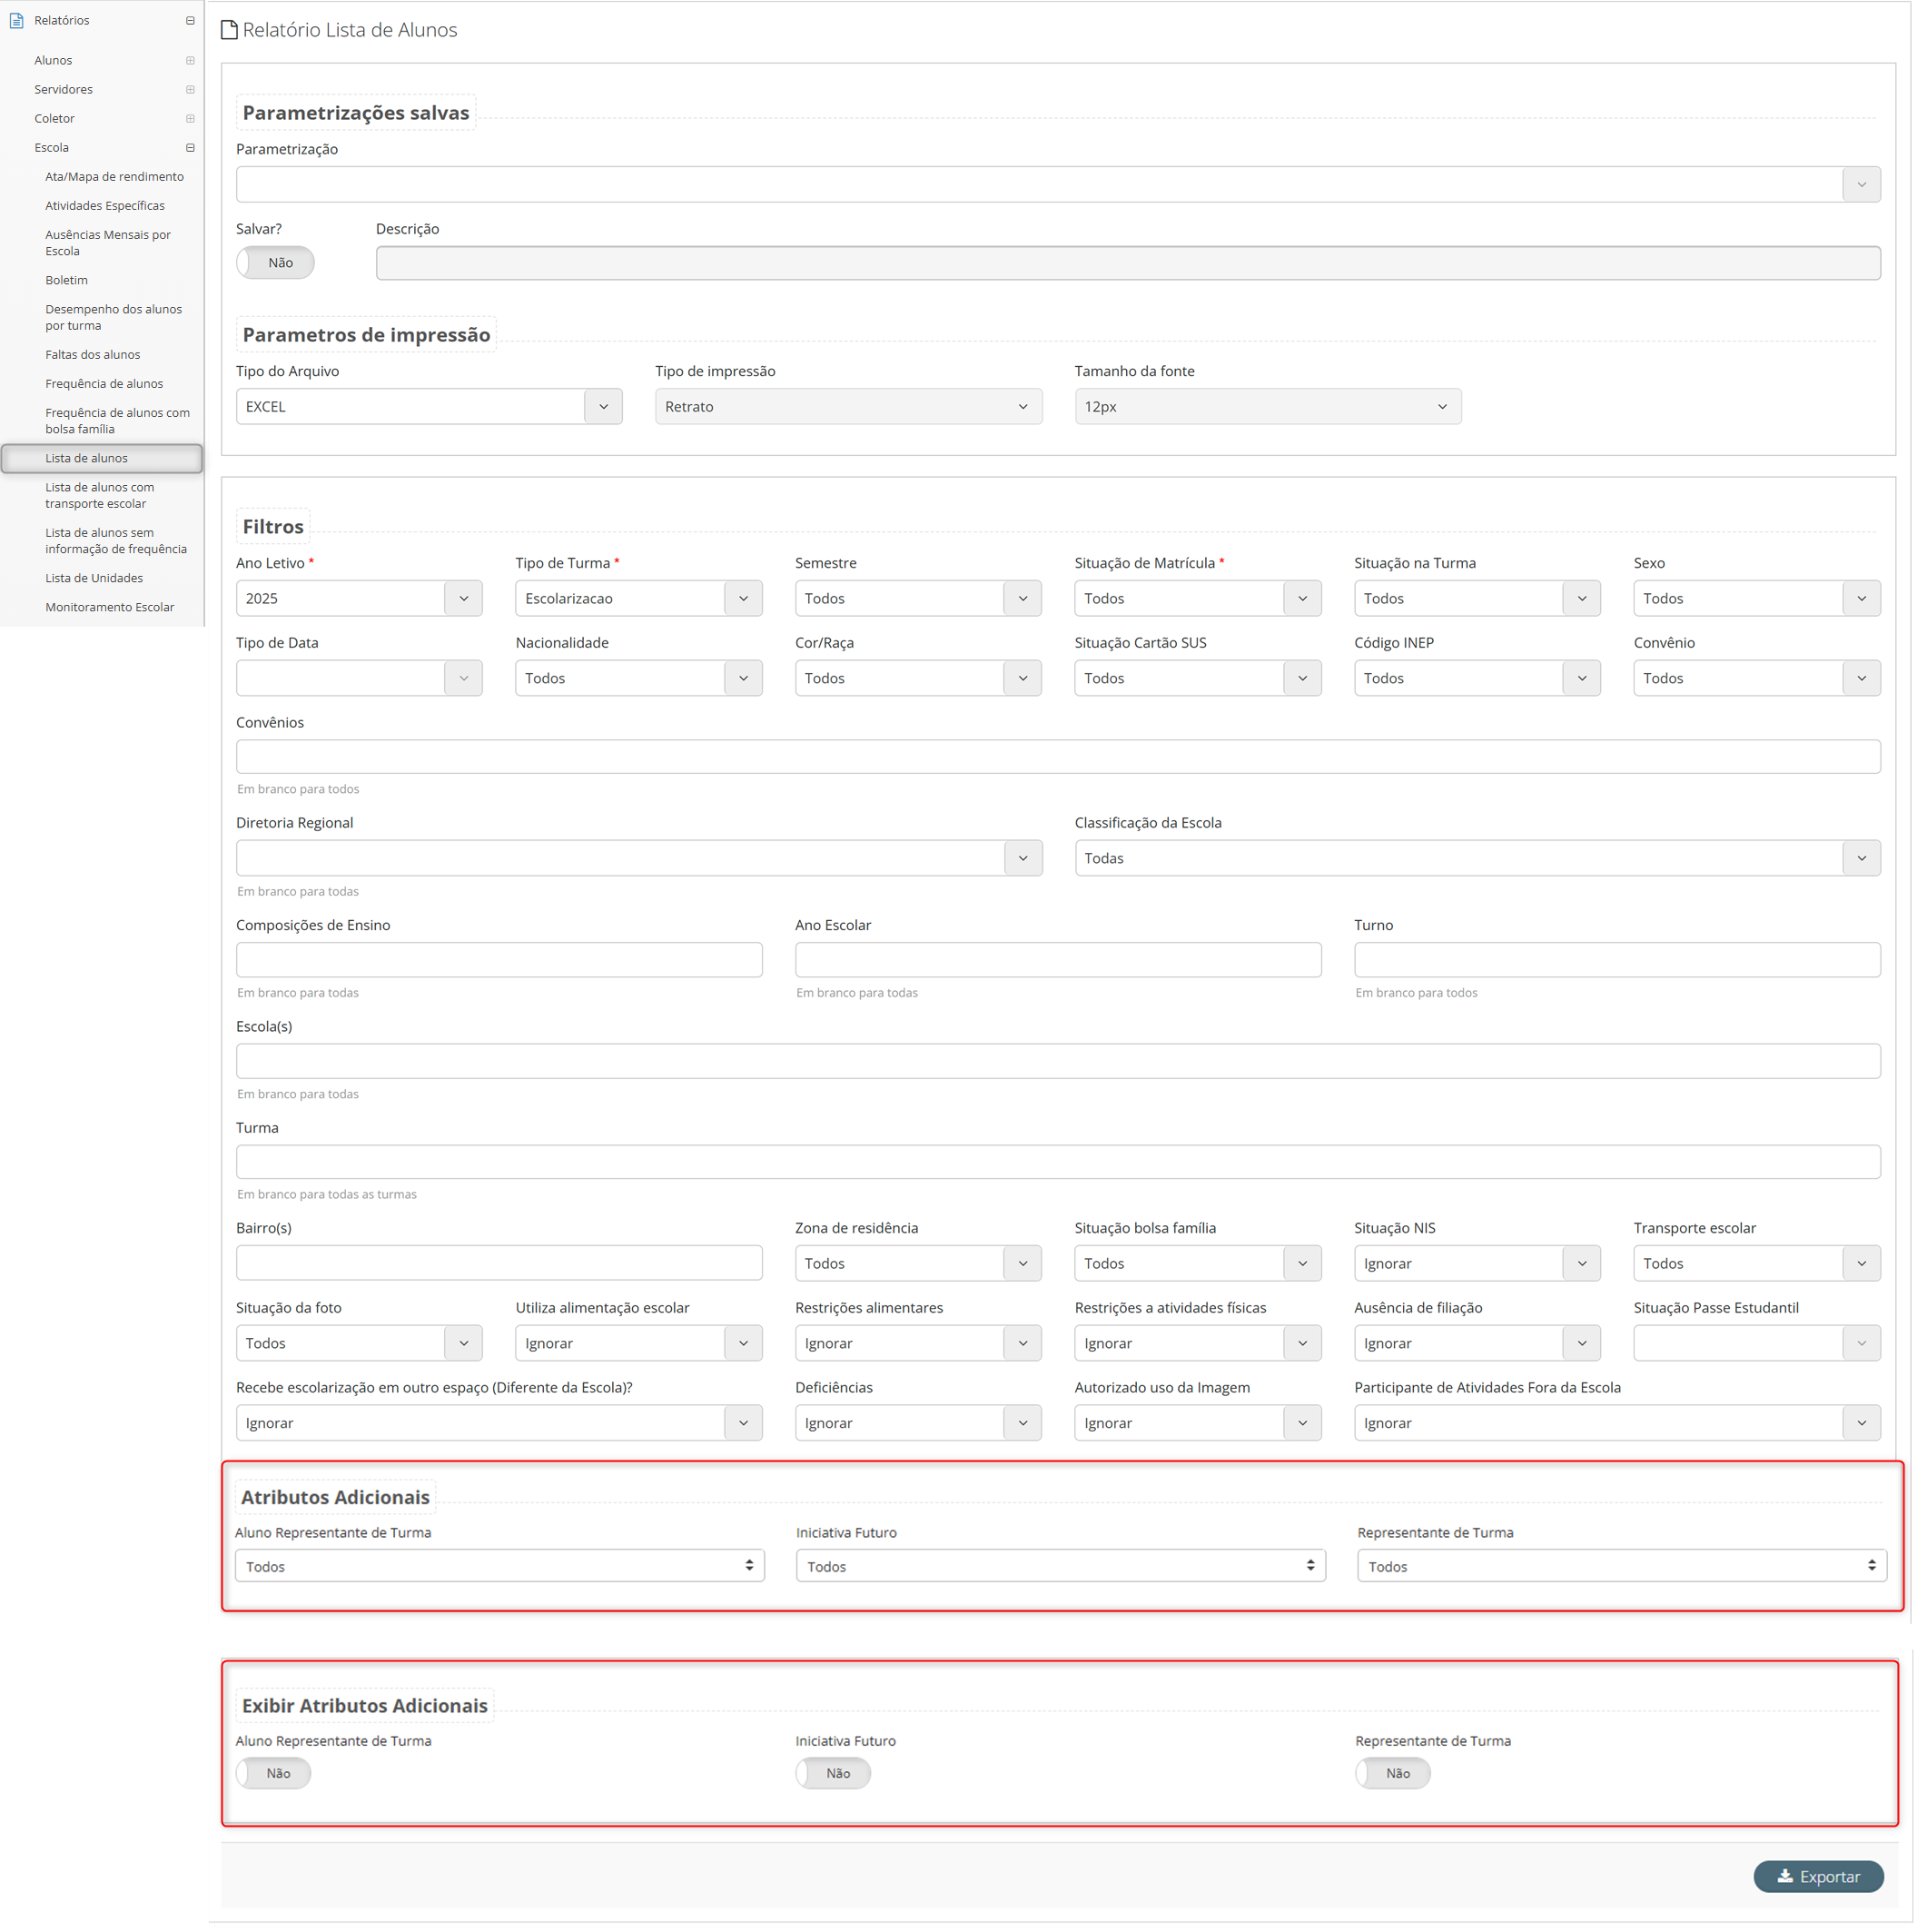Viewport: 1917px width, 1932px height.
Task: Click the Bairro(s) input field
Action: pos(499,1263)
